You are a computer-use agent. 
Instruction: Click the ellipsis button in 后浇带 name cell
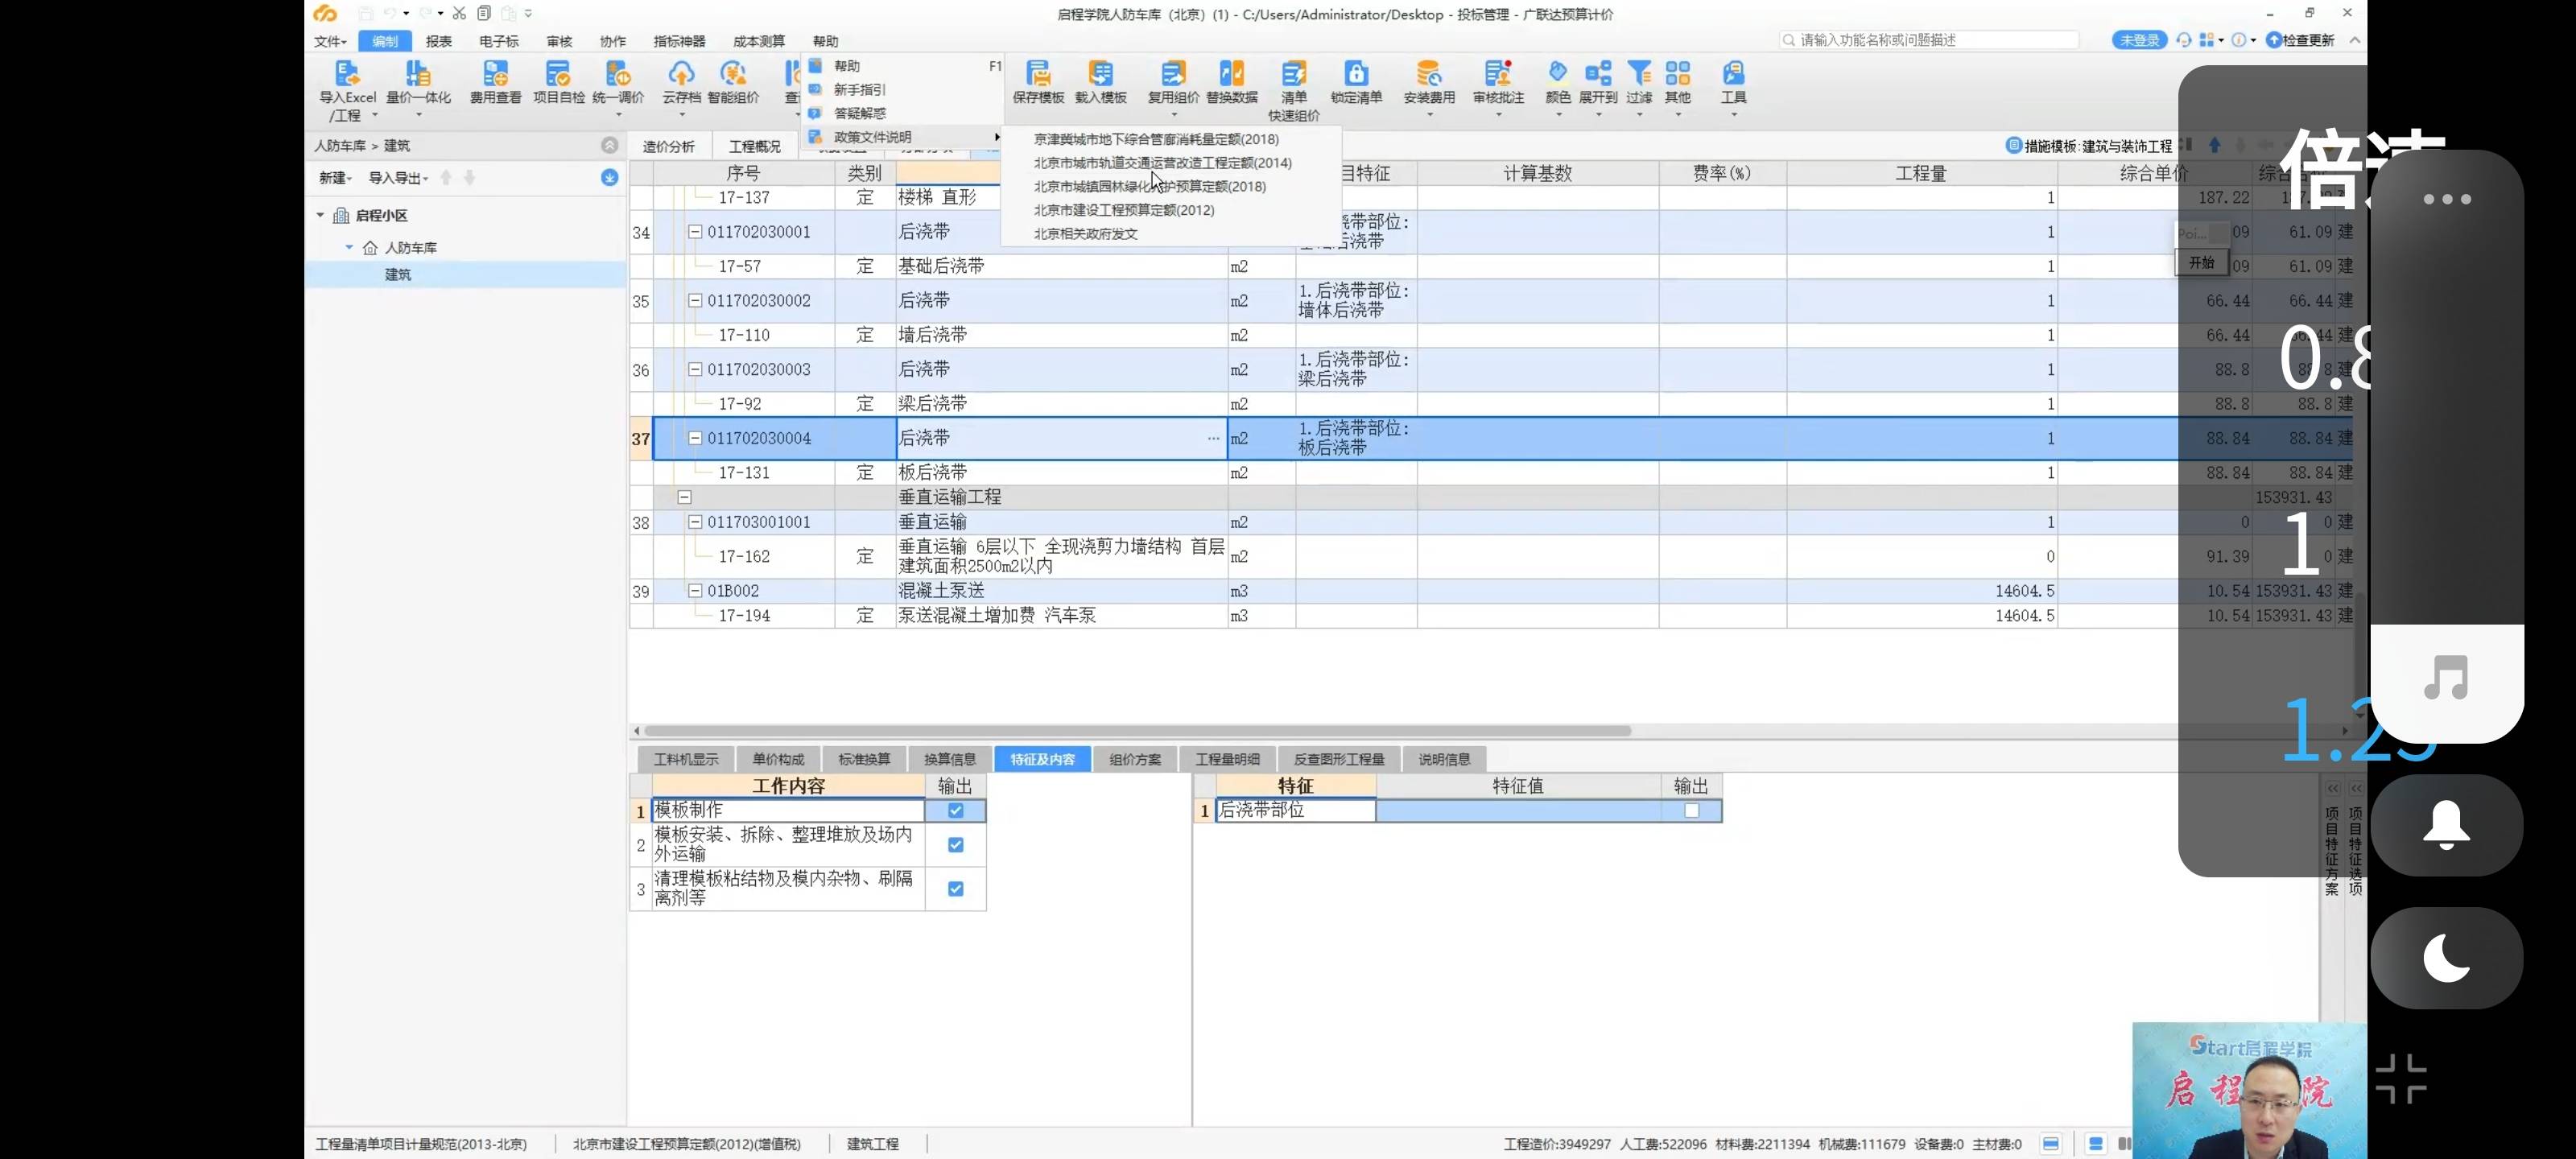click(1212, 438)
